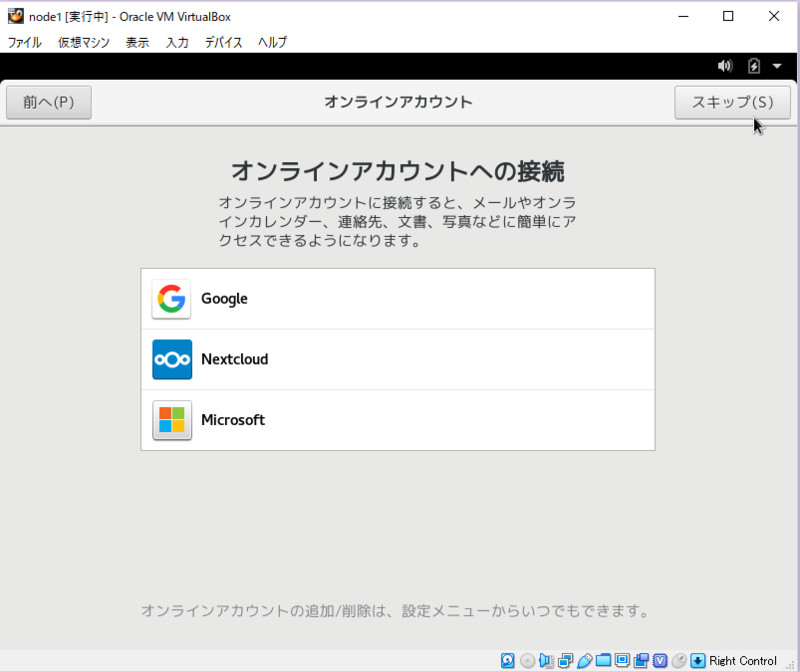The width and height of the screenshot is (800, 672).
Task: Click the optical disc status icon
Action: (x=527, y=661)
